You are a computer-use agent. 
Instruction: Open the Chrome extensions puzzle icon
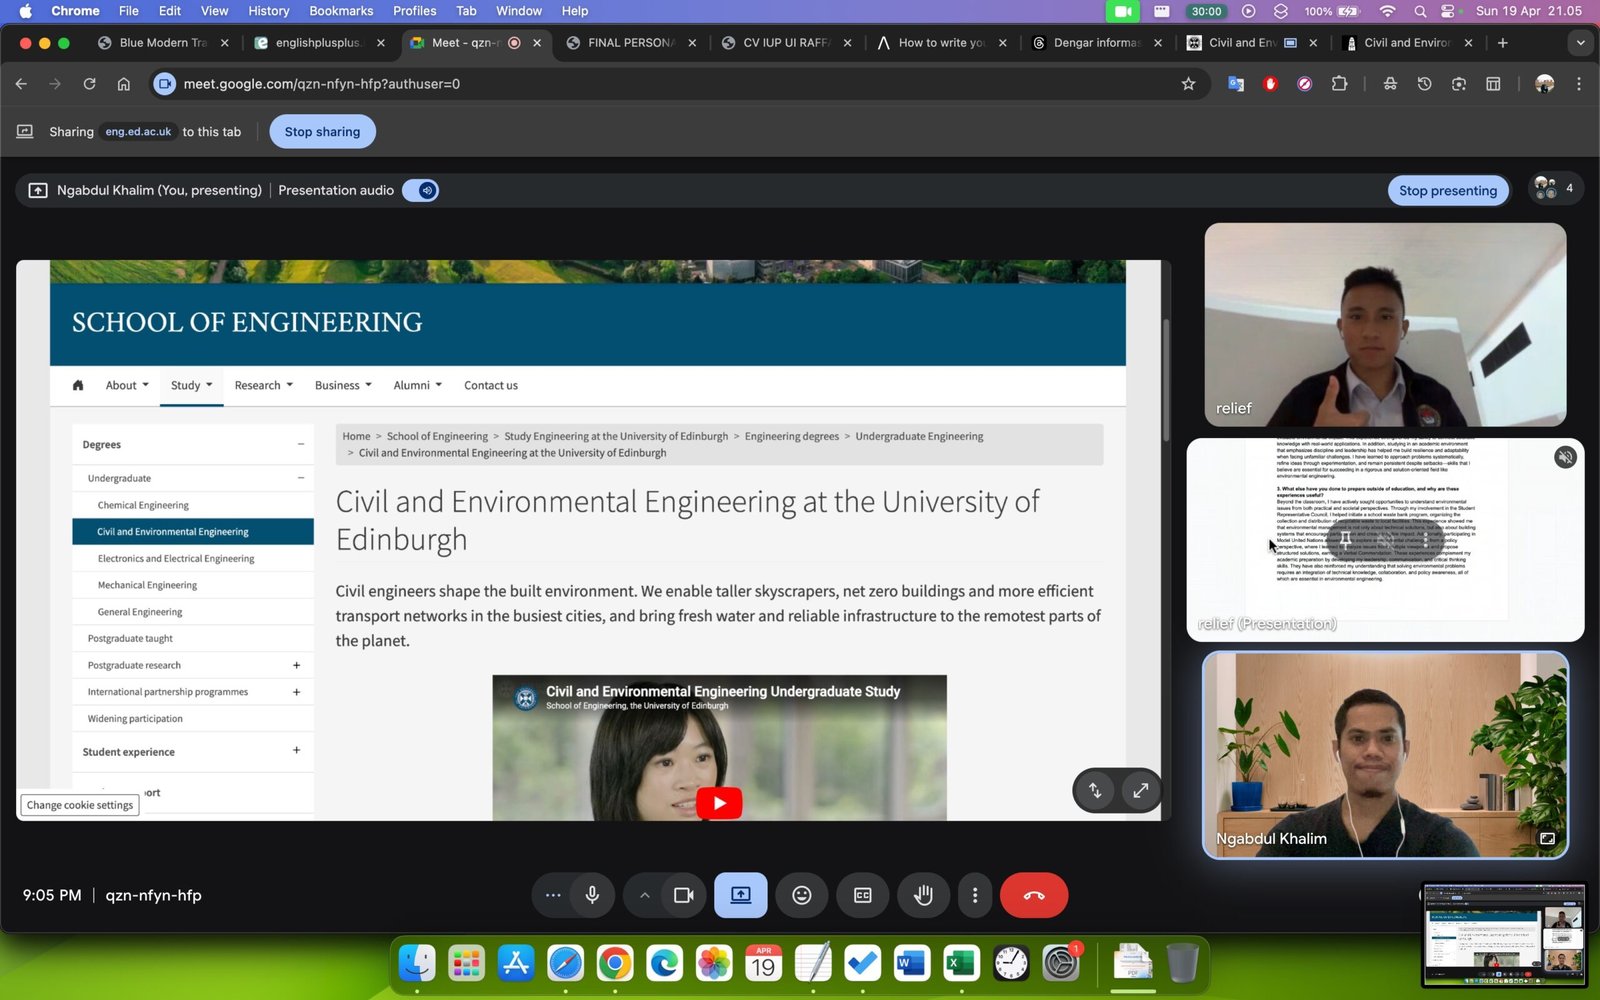point(1339,84)
